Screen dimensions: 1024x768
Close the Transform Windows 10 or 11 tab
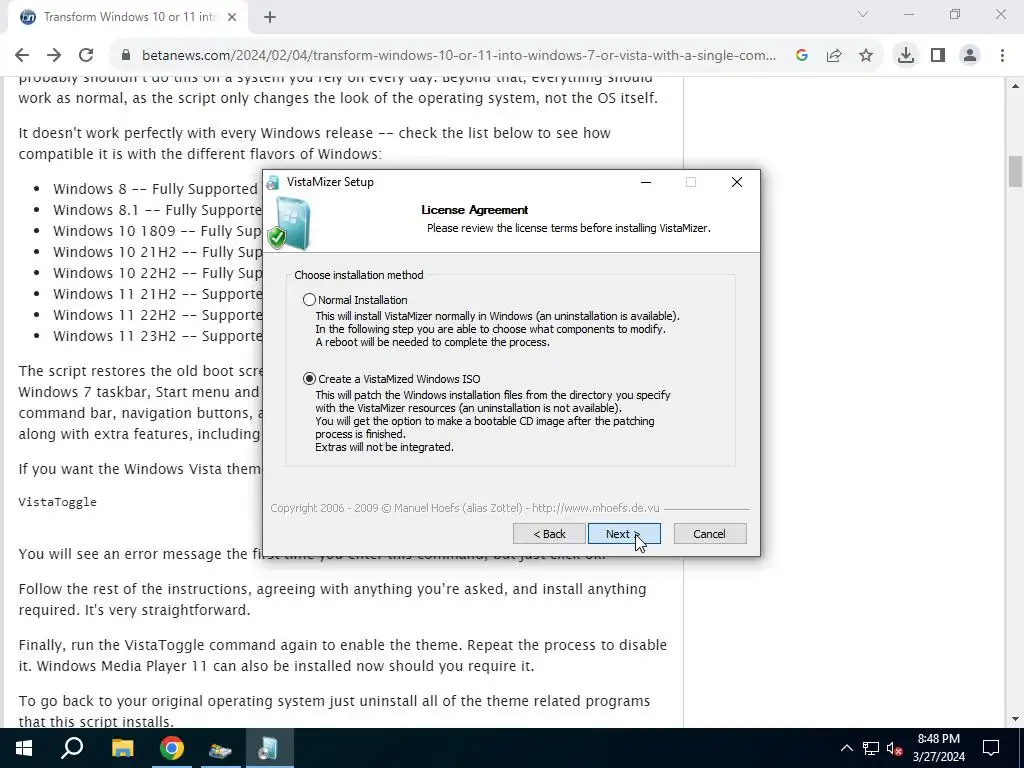click(232, 18)
